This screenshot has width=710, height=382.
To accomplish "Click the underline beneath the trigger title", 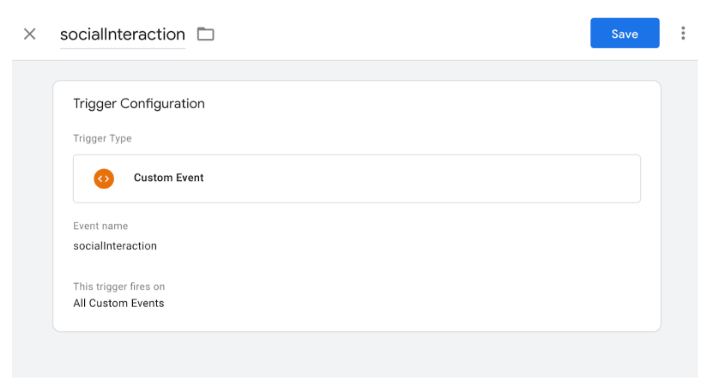I will point(123,48).
